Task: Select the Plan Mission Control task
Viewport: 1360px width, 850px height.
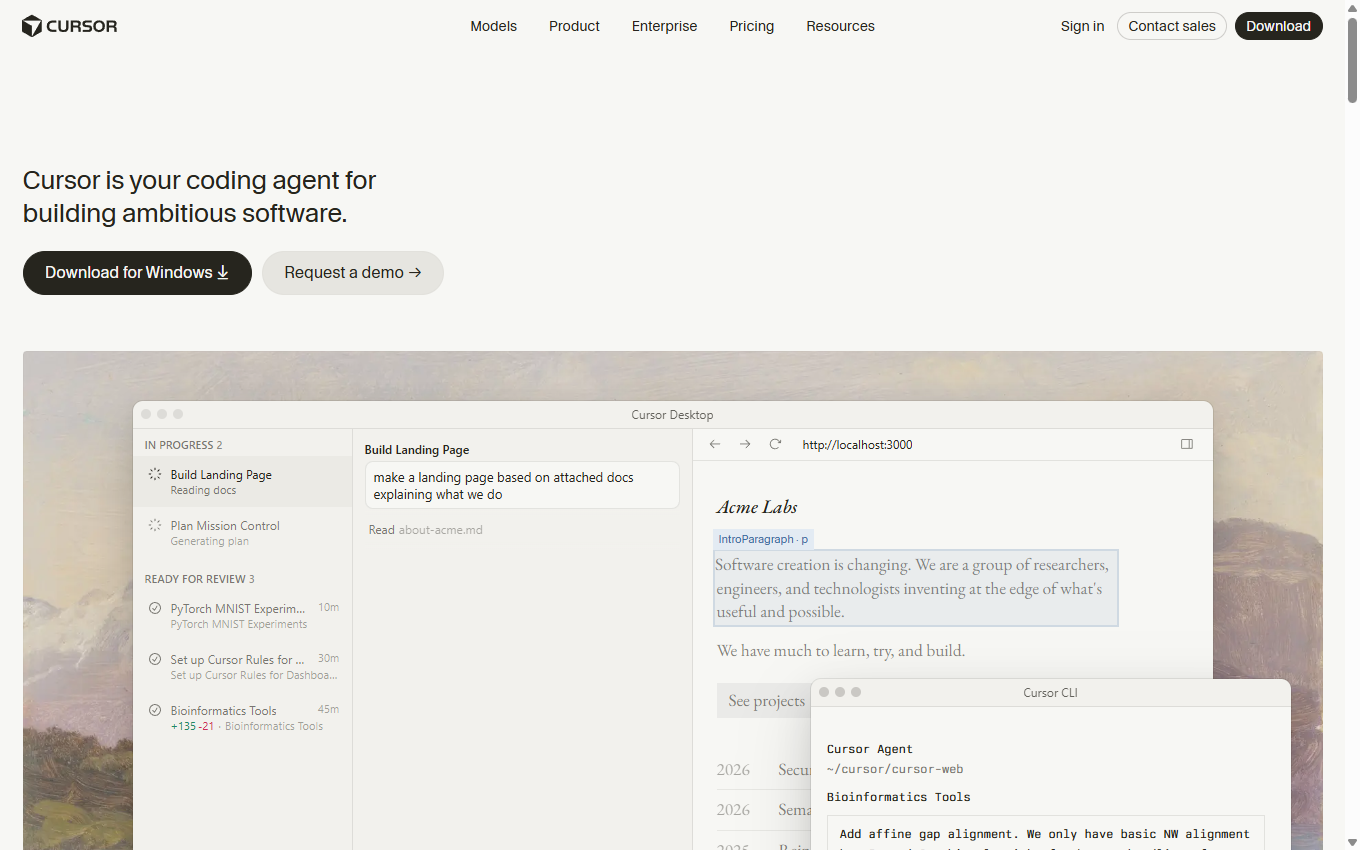Action: tap(243, 533)
